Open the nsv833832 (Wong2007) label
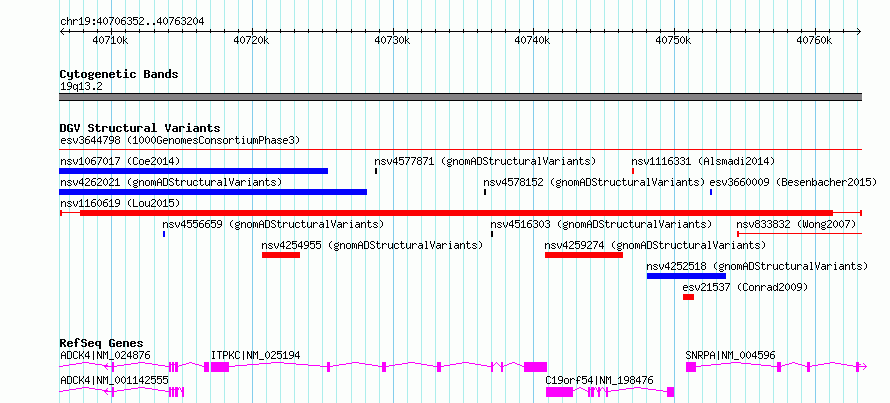Viewport: 890px width, 403px height. pos(796,224)
